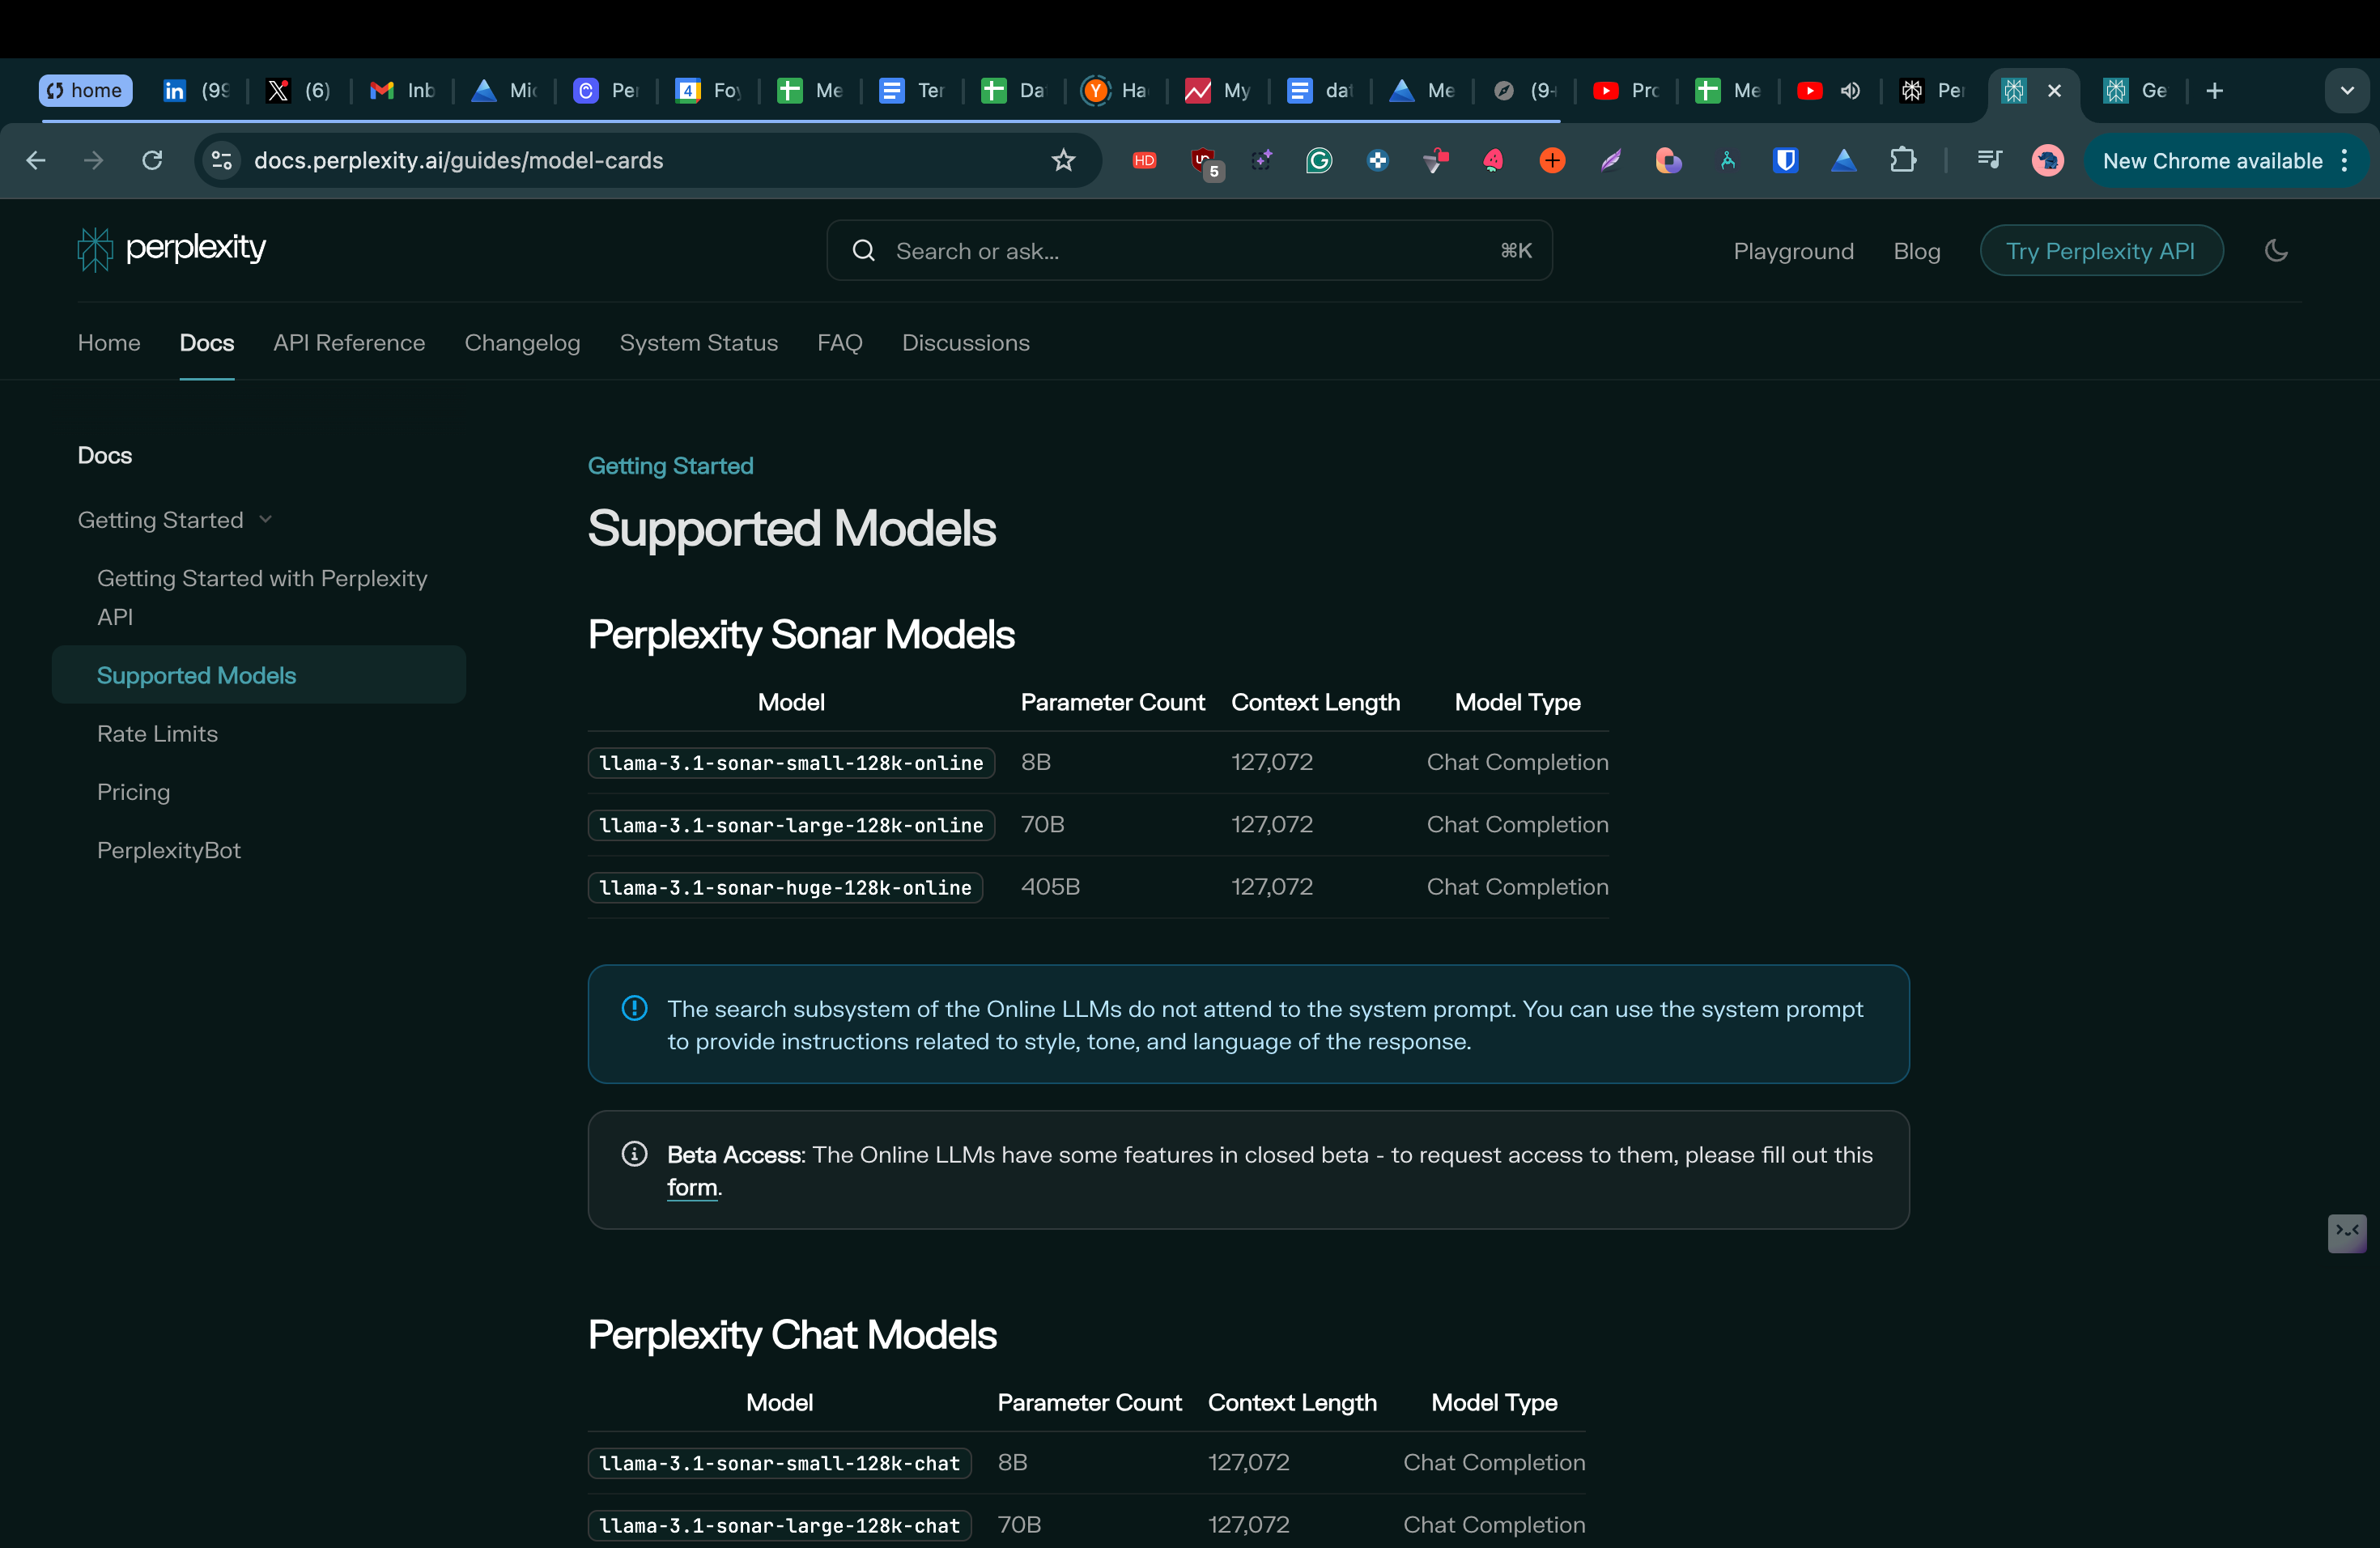Open the media control icon in toolbar
This screenshot has height=1548, width=2380.
click(x=1989, y=160)
